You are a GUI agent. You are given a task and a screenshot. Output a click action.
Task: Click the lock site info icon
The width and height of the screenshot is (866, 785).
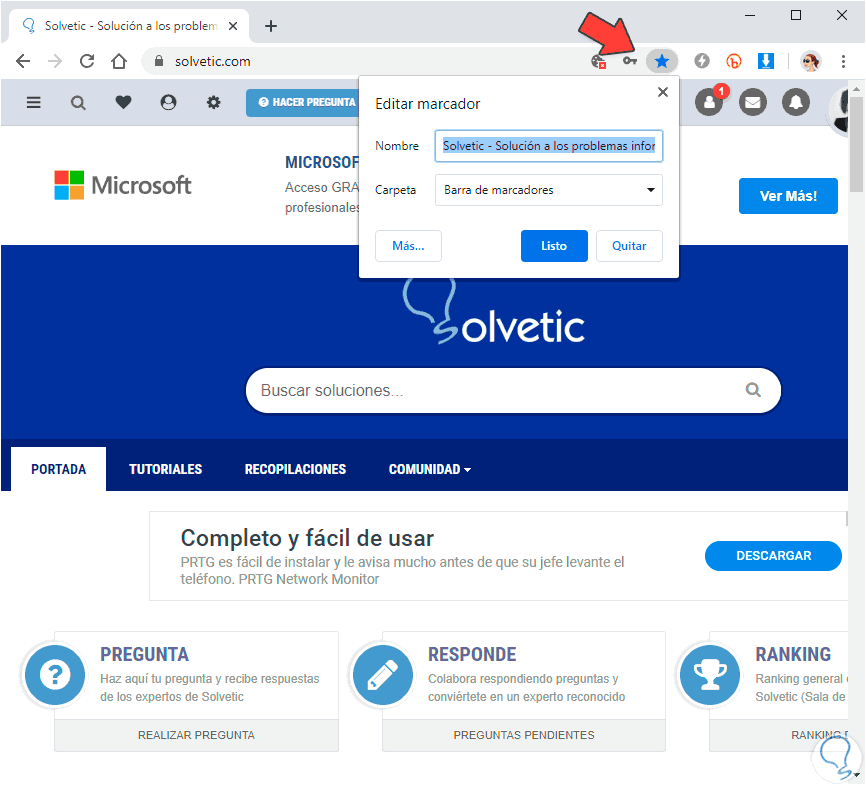[159, 61]
